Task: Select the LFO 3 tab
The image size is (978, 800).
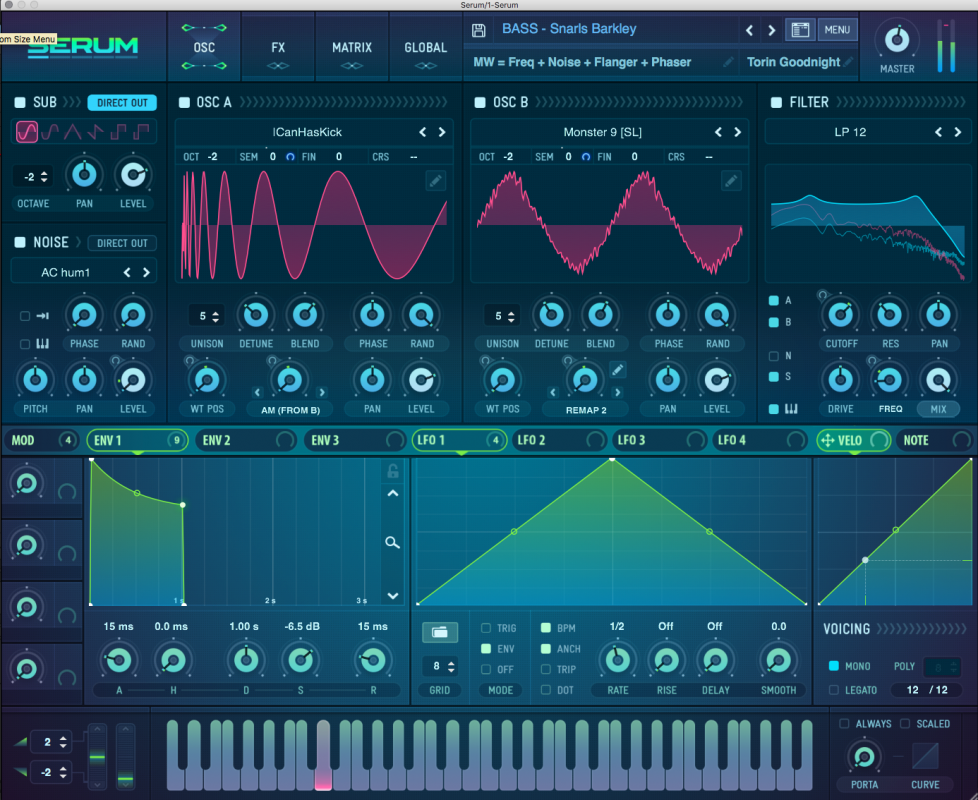Action: tap(658, 440)
